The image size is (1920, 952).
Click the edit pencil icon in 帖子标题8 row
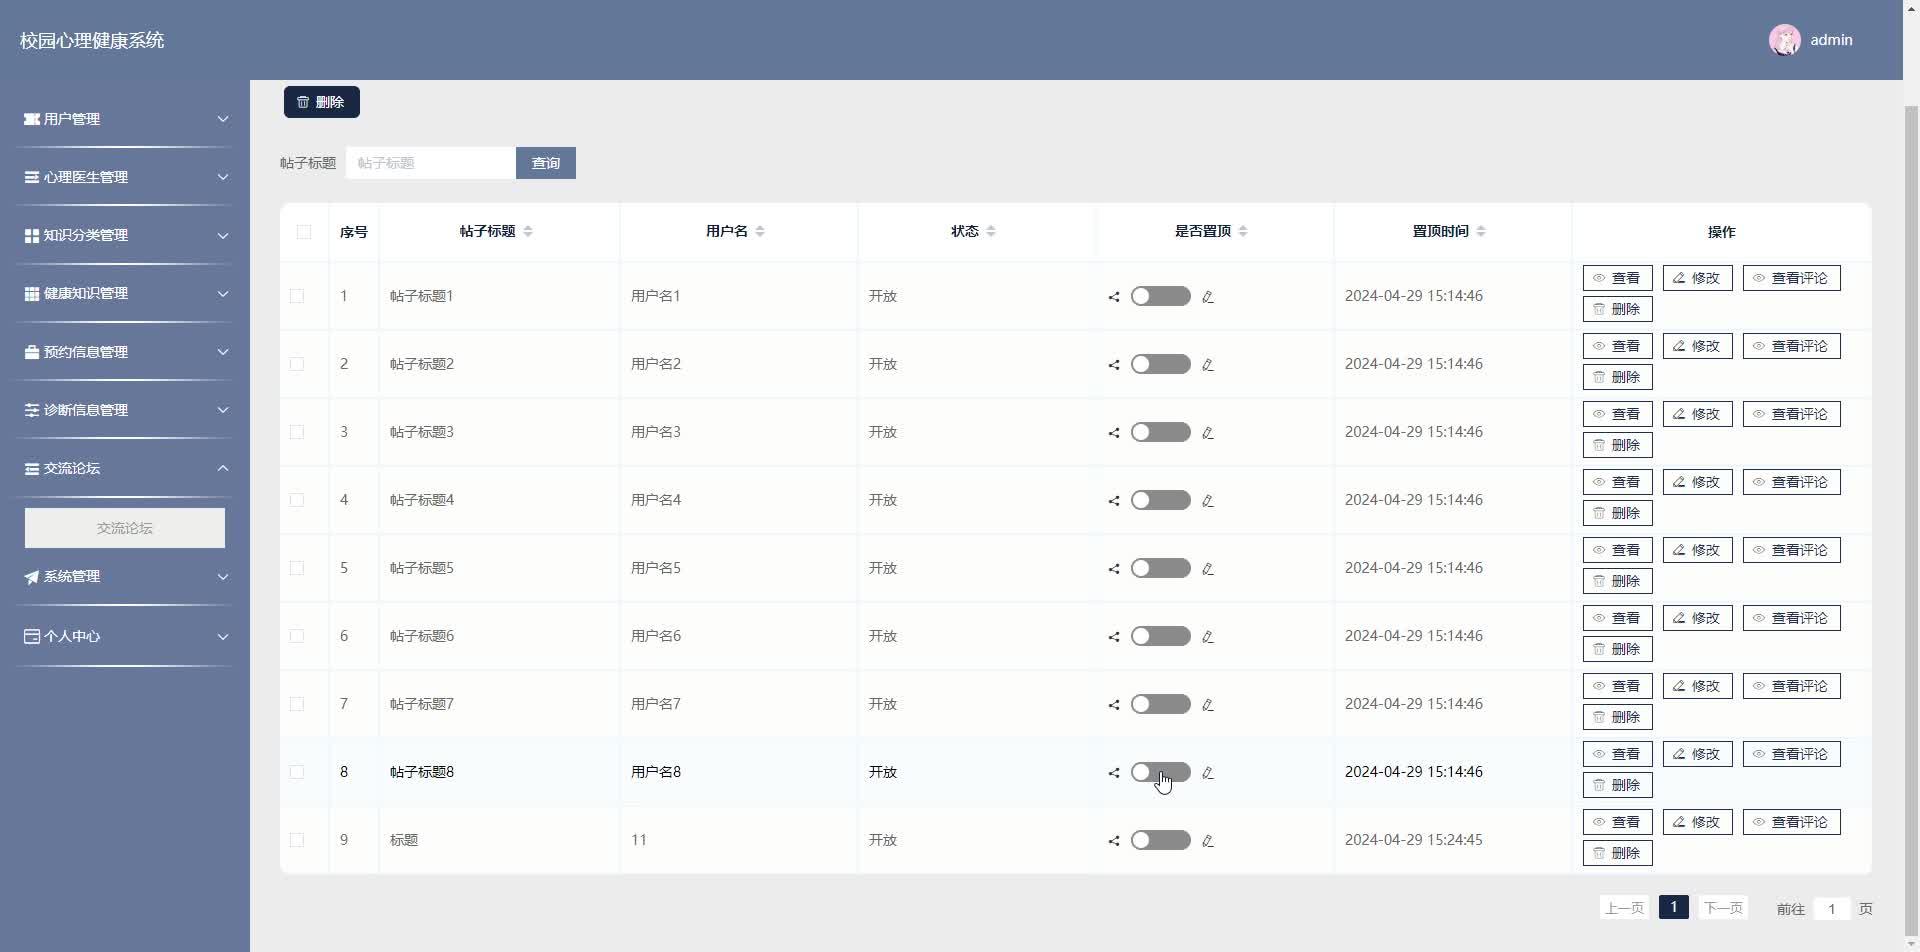[1208, 773]
